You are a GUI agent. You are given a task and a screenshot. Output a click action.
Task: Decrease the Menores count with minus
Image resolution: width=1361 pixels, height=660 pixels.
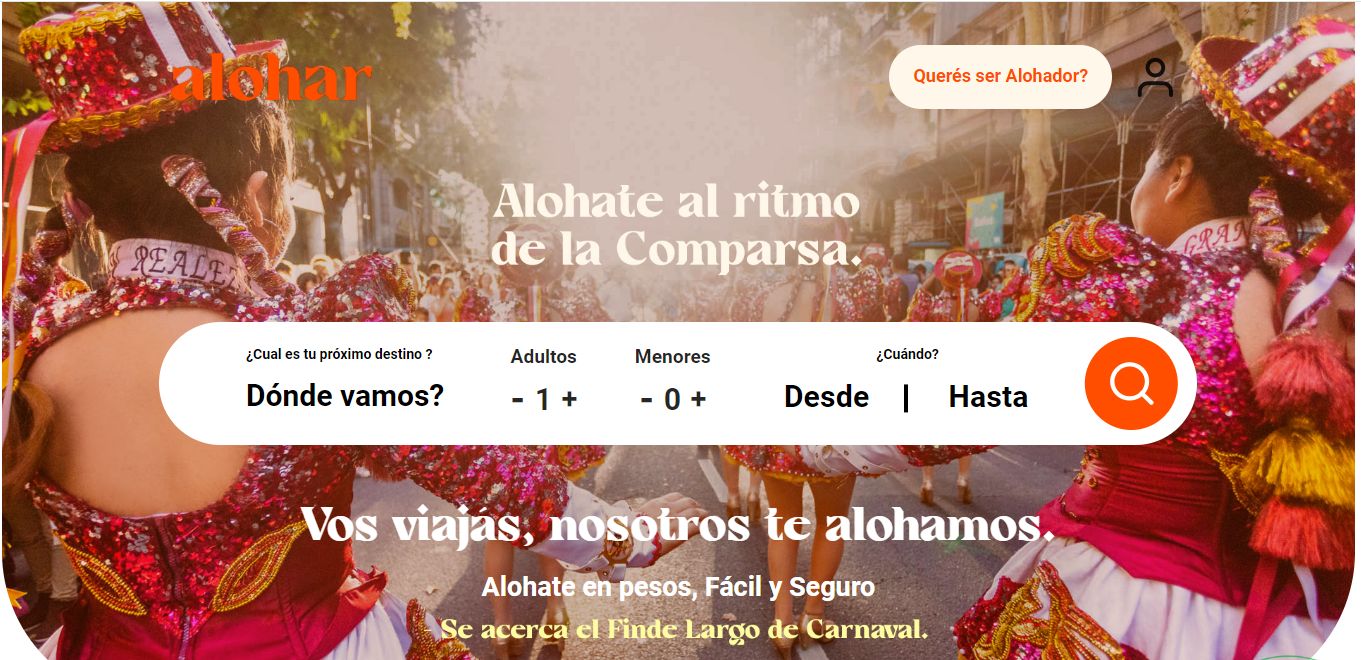(647, 399)
